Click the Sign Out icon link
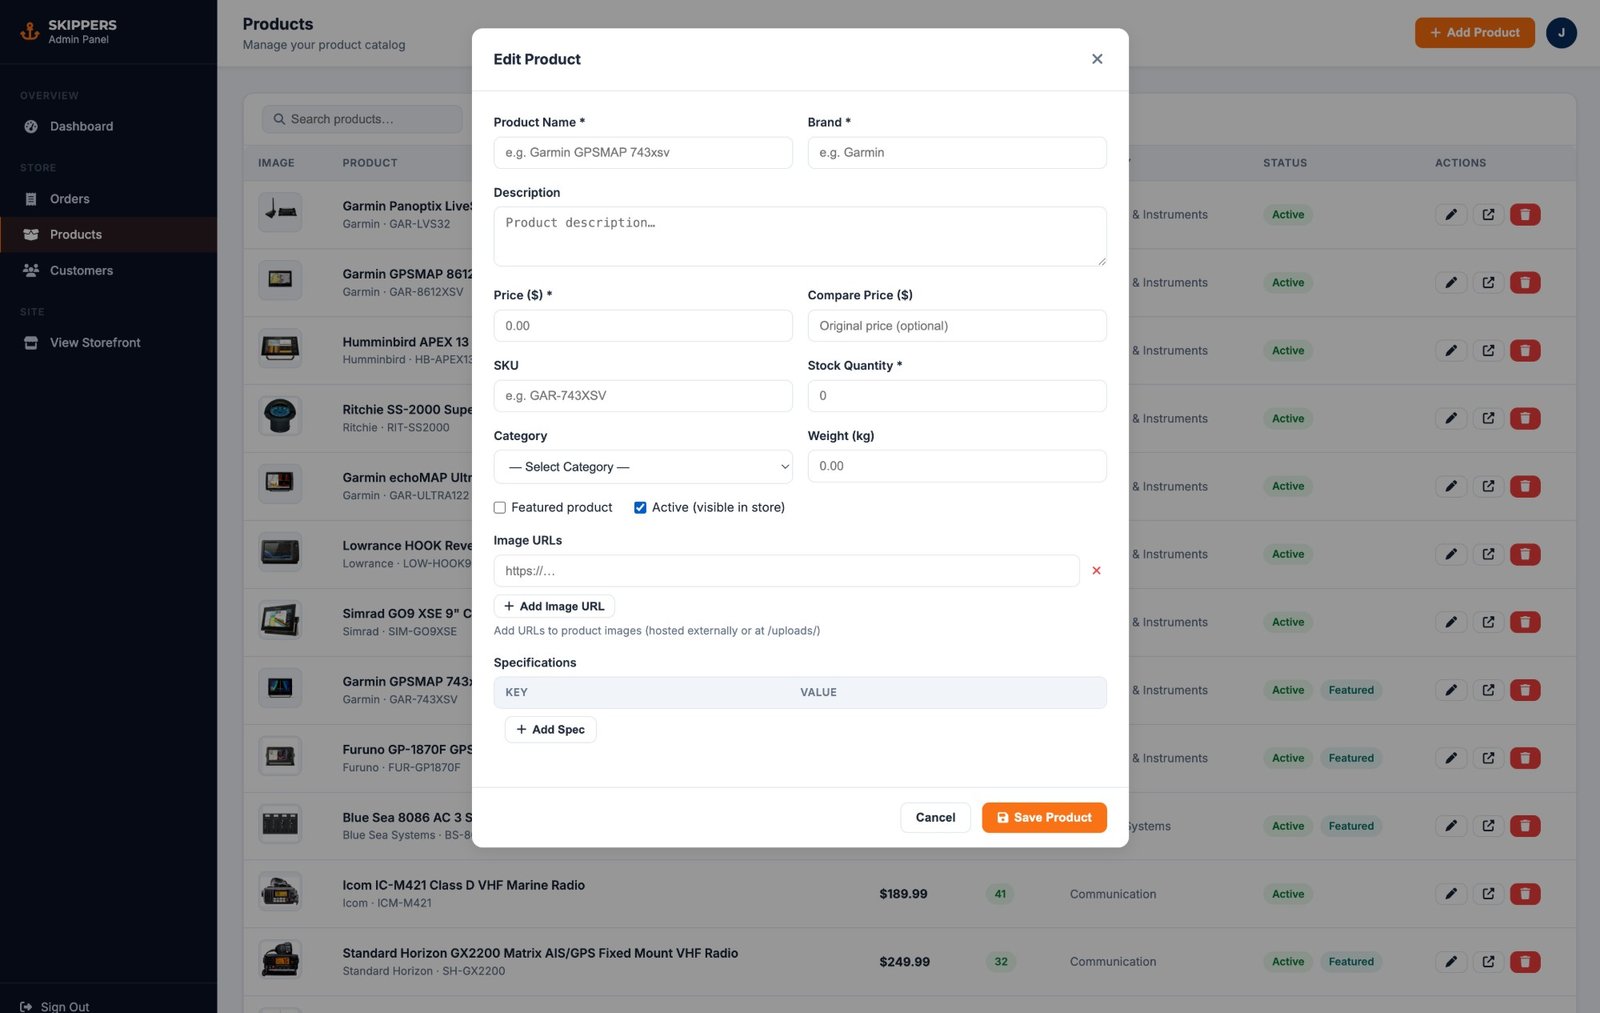The height and width of the screenshot is (1013, 1600). coord(26,1006)
